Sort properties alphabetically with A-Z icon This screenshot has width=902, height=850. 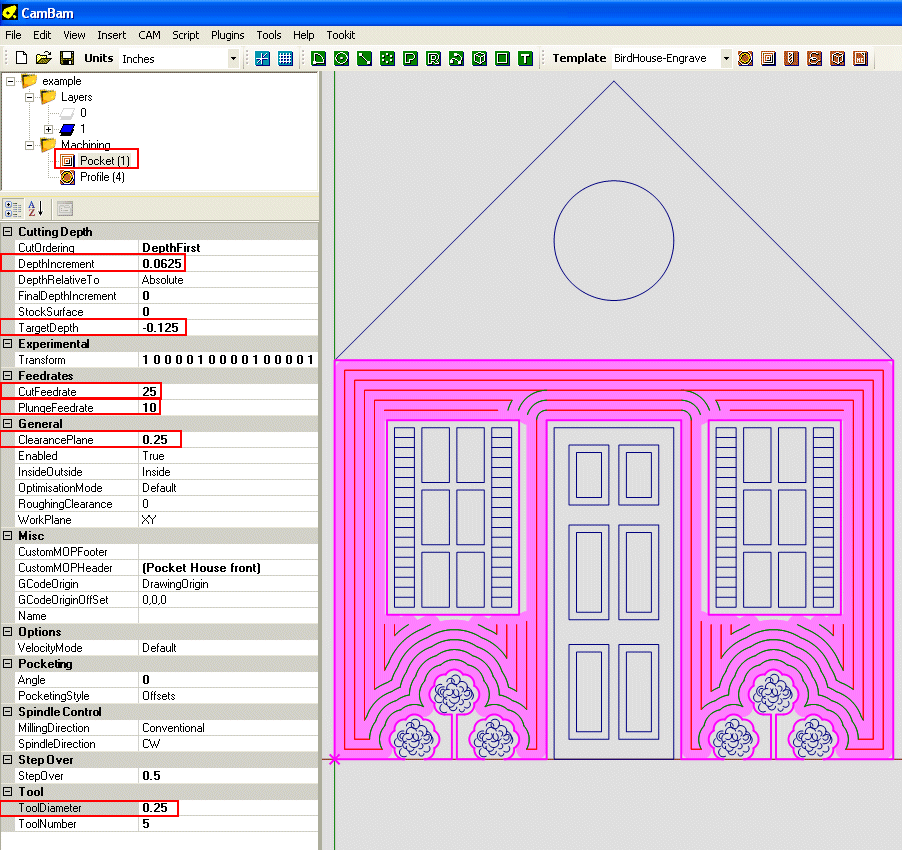[x=35, y=209]
